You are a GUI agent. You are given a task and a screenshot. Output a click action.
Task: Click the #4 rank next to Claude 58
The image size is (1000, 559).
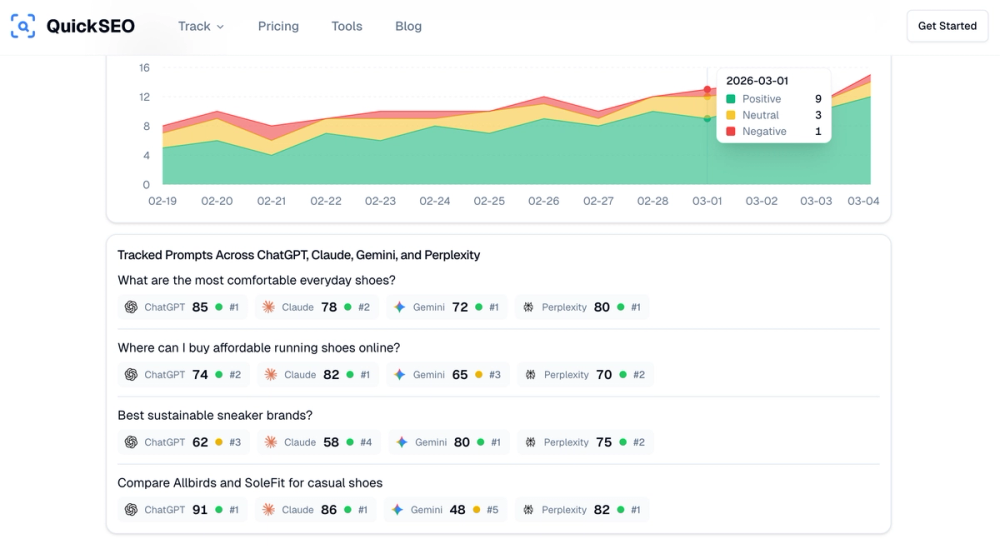[366, 442]
